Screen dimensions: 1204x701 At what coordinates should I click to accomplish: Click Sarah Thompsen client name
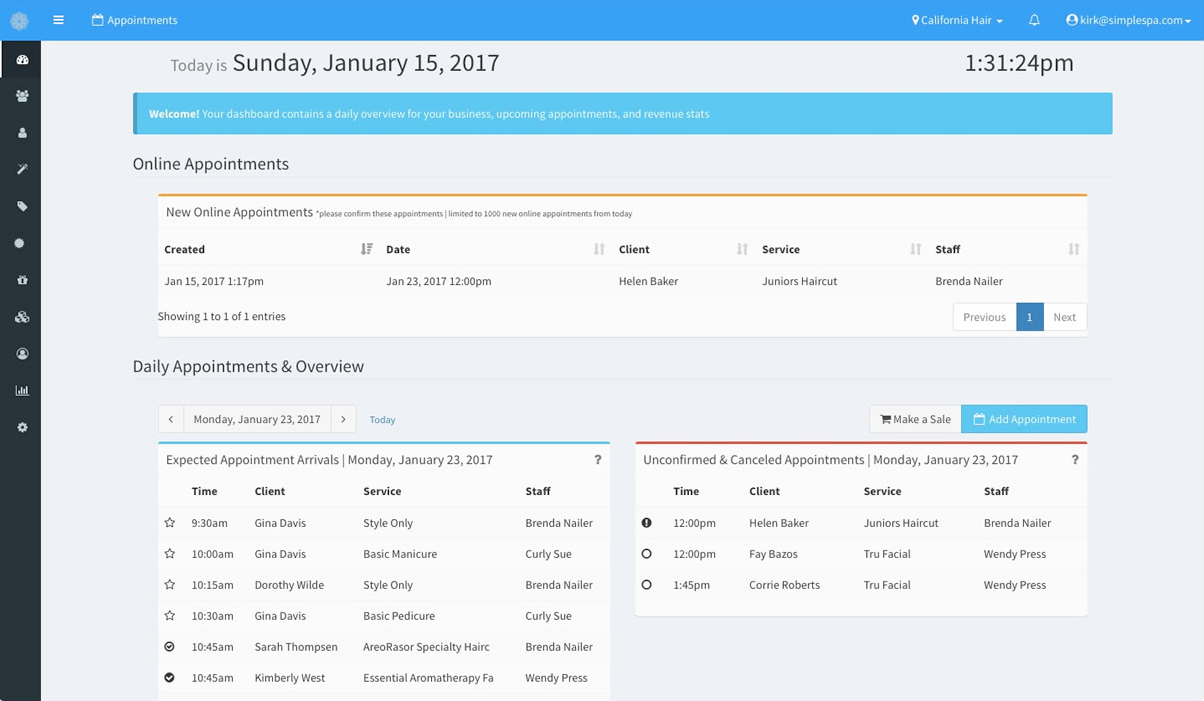(x=296, y=647)
